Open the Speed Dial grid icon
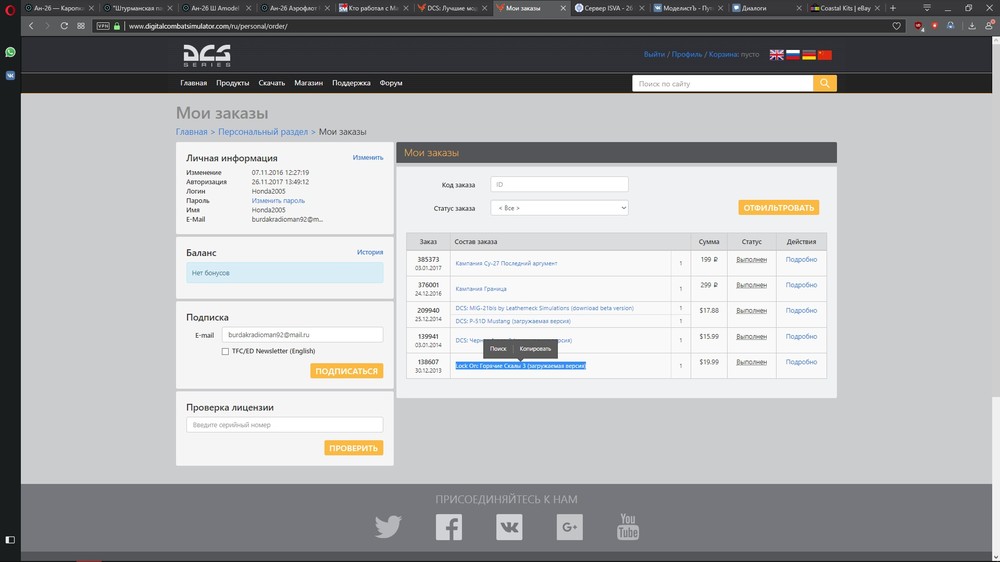Viewport: 1000px width, 562px height. pos(81,26)
